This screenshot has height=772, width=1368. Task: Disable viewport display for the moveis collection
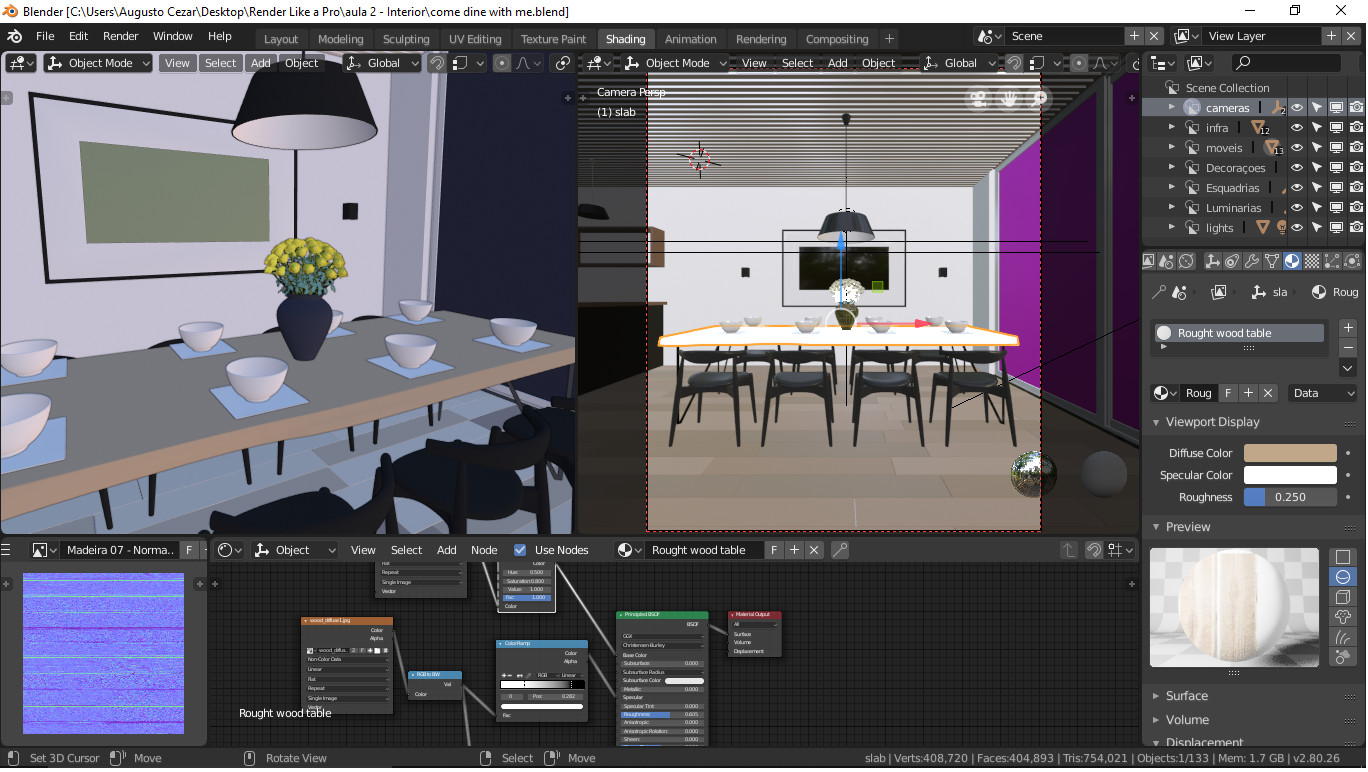tap(1337, 147)
